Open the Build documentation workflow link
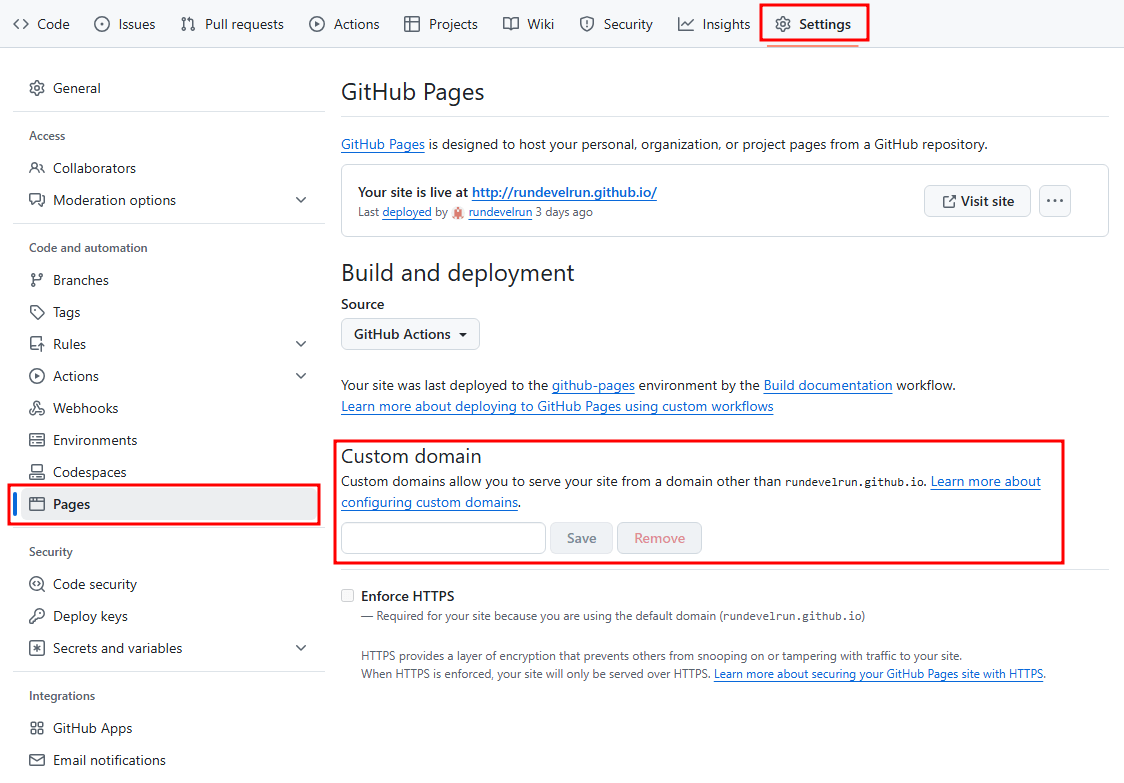Viewport: 1124px width, 783px height. click(x=827, y=385)
